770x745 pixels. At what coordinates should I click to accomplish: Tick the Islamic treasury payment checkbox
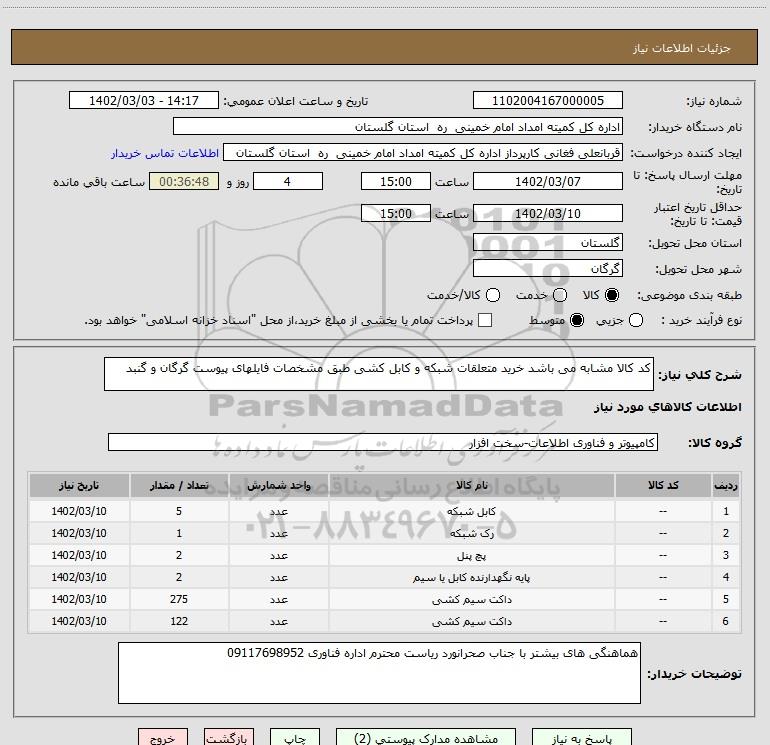coord(485,320)
